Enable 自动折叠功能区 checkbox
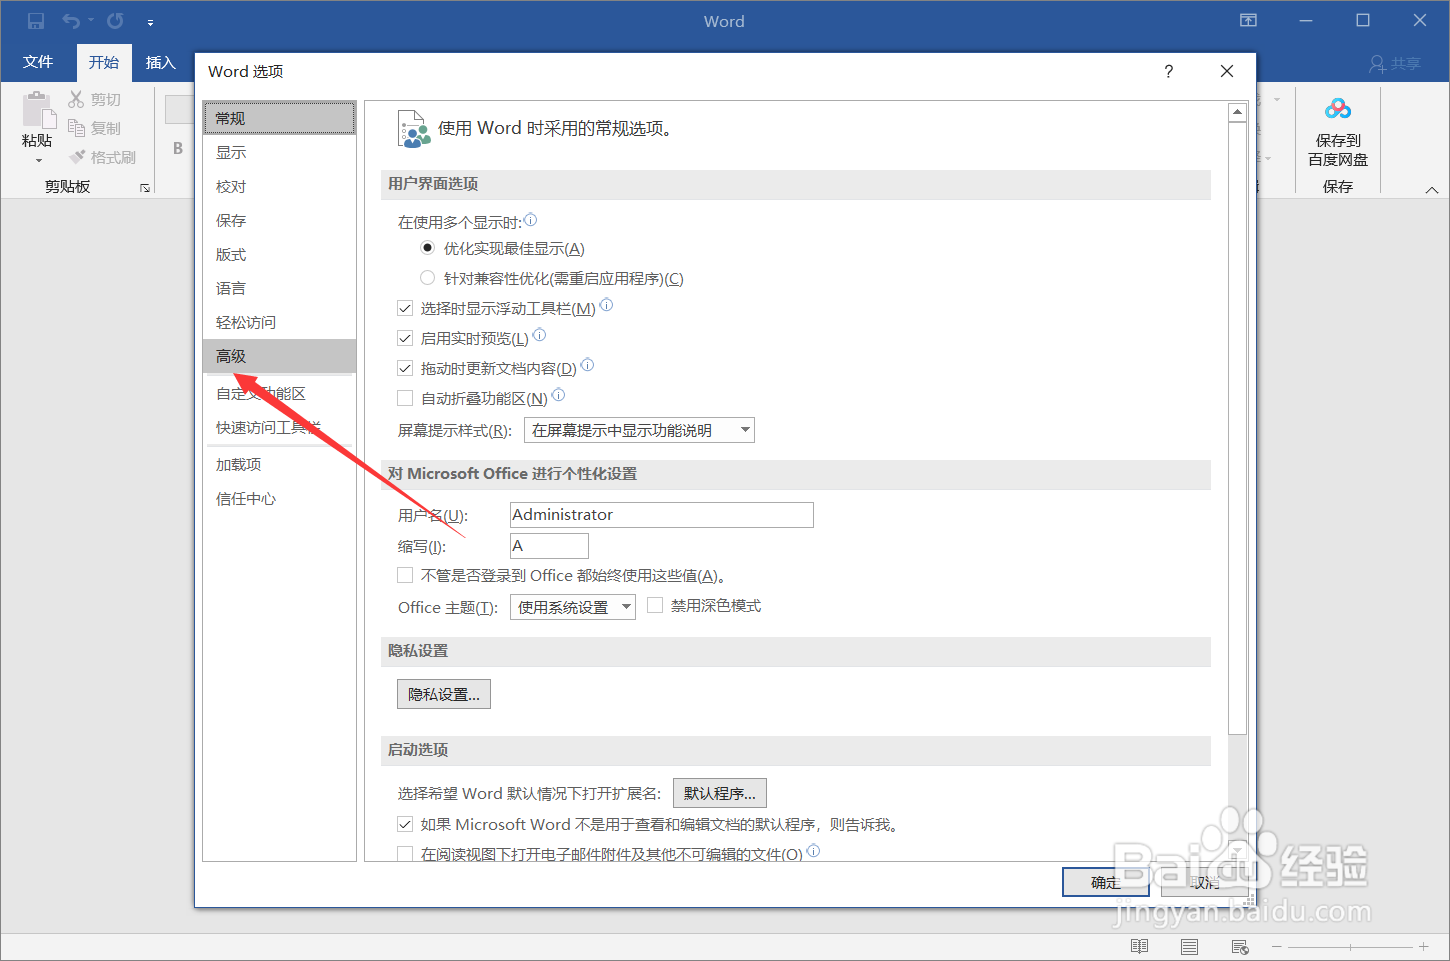This screenshot has width=1450, height=961. tap(405, 398)
